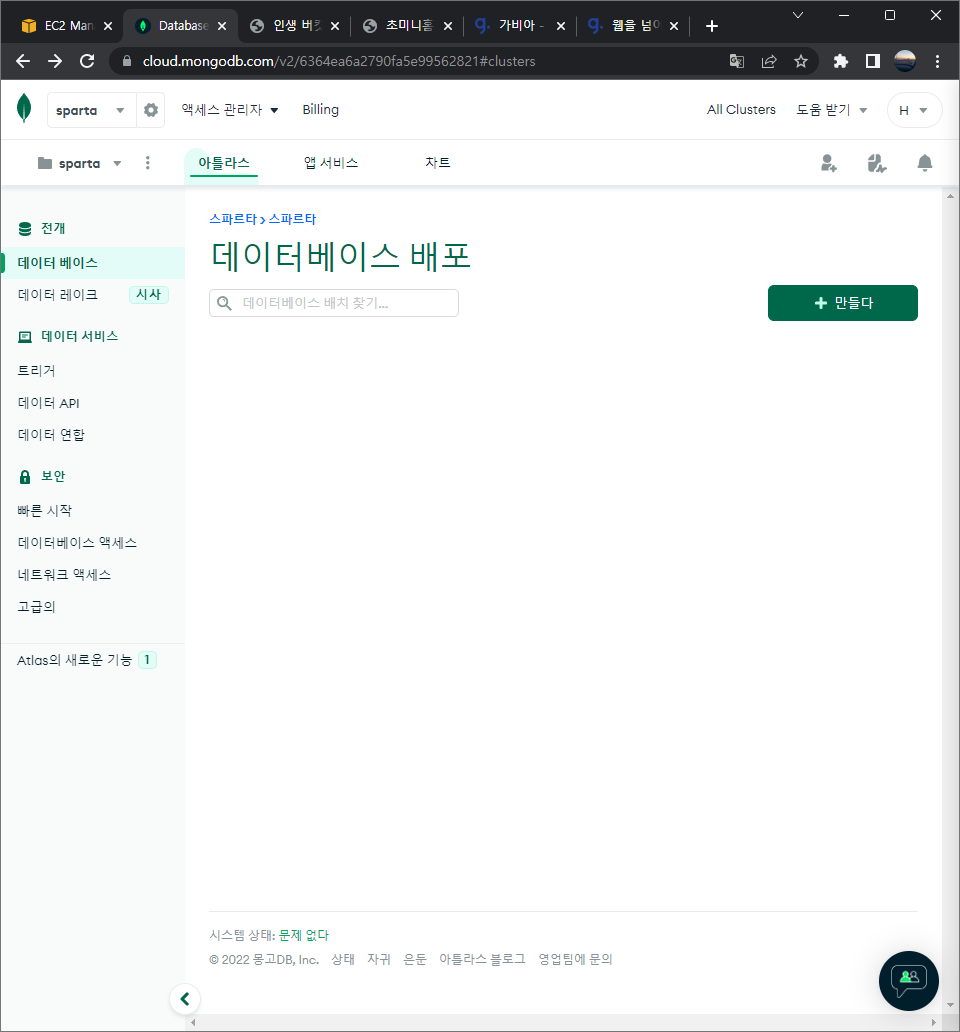960x1032 pixels.
Task: Open the 상태 footer link
Action: (x=343, y=960)
